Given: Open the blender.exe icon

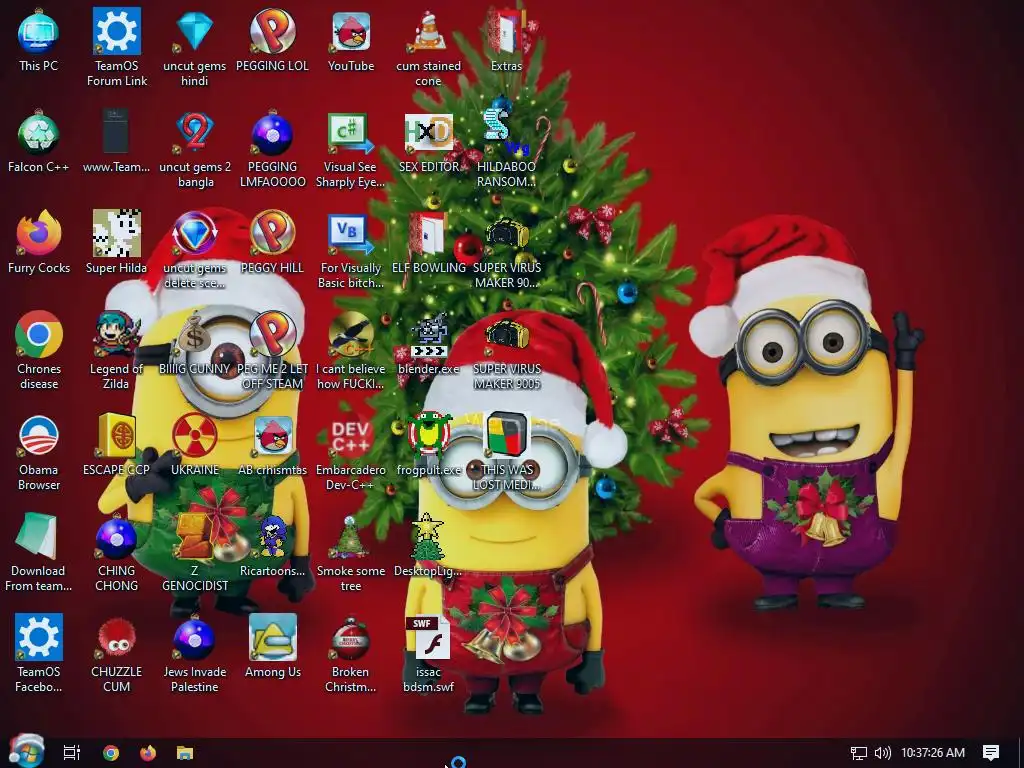Looking at the screenshot, I should (428, 344).
